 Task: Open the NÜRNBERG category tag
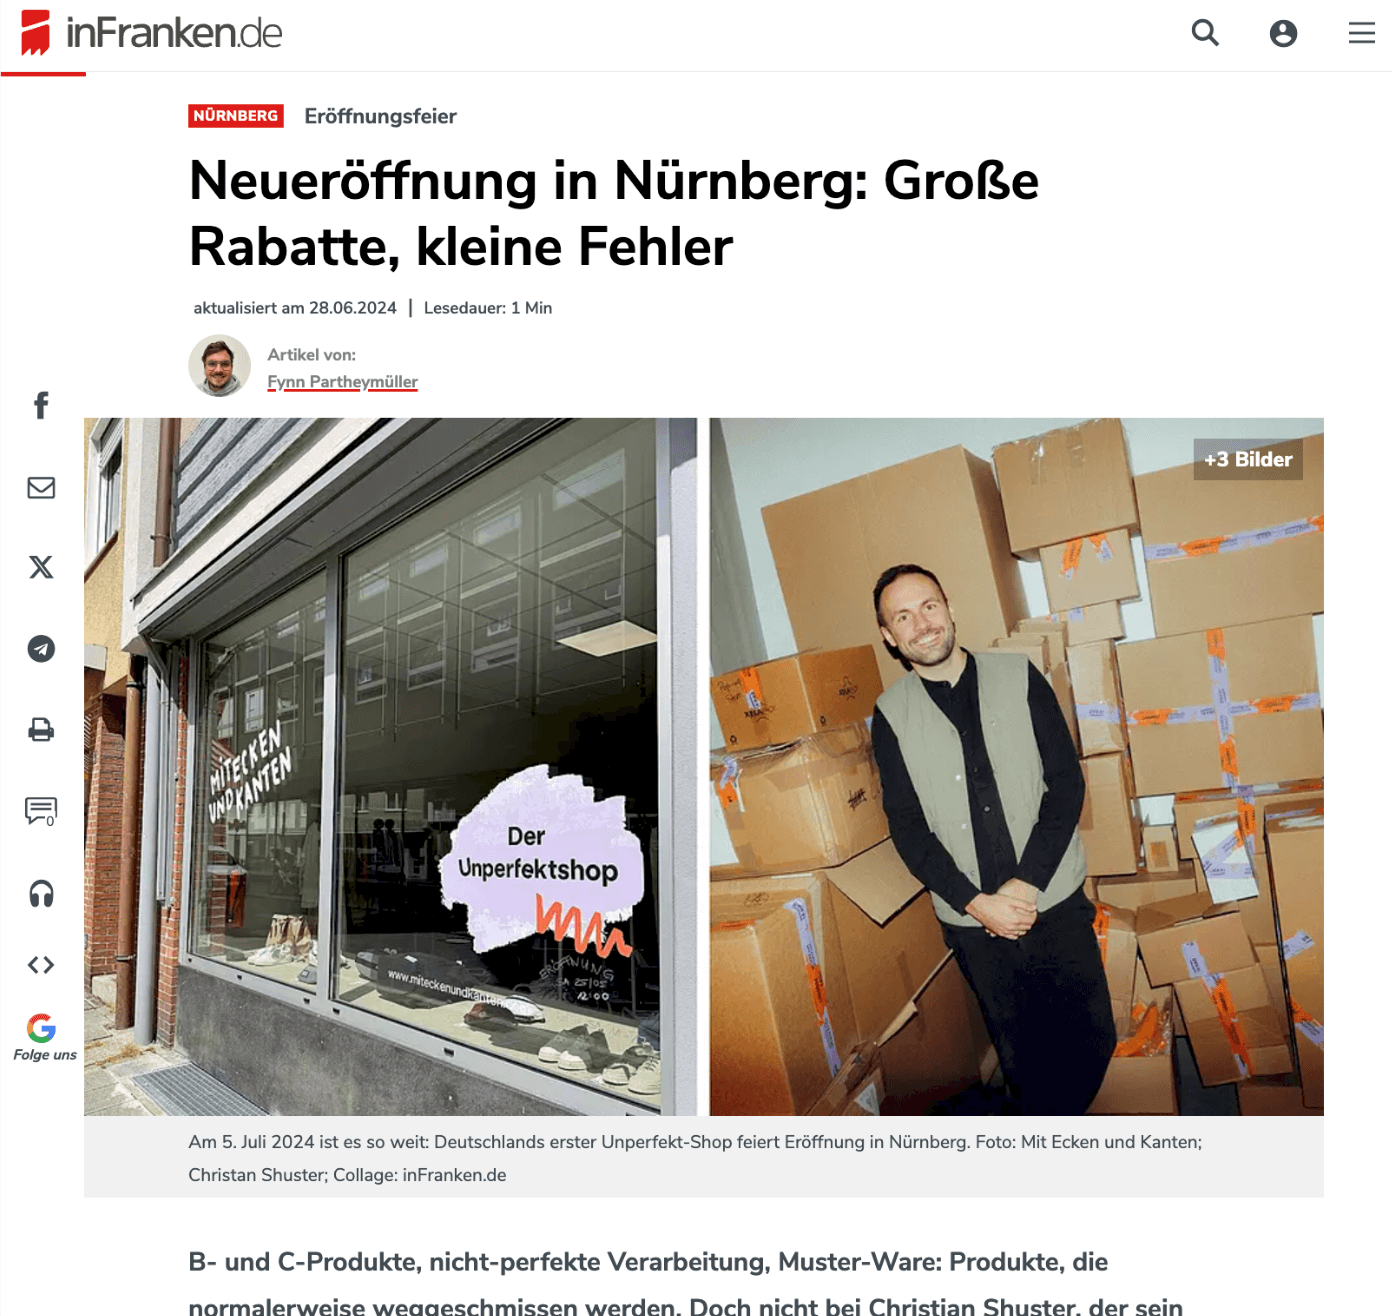[236, 116]
